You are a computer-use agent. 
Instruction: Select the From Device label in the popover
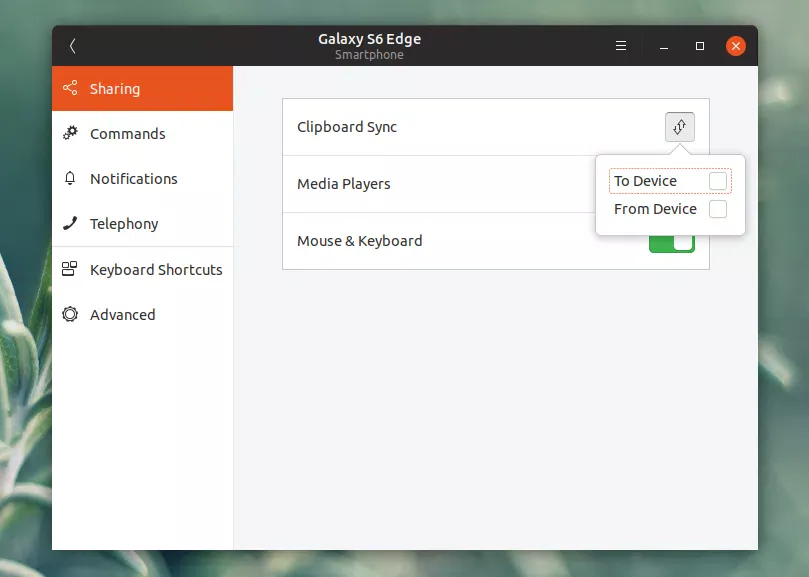(655, 209)
